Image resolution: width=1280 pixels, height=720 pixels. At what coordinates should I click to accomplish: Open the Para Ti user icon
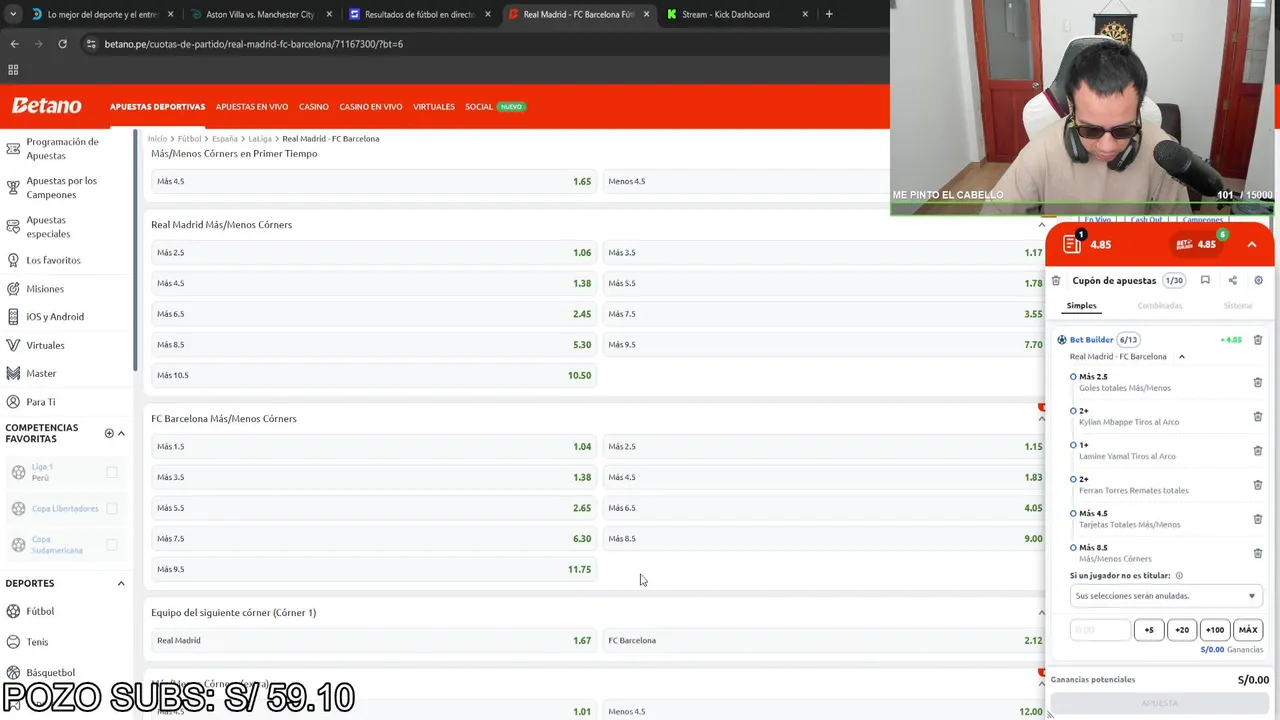click(13, 402)
